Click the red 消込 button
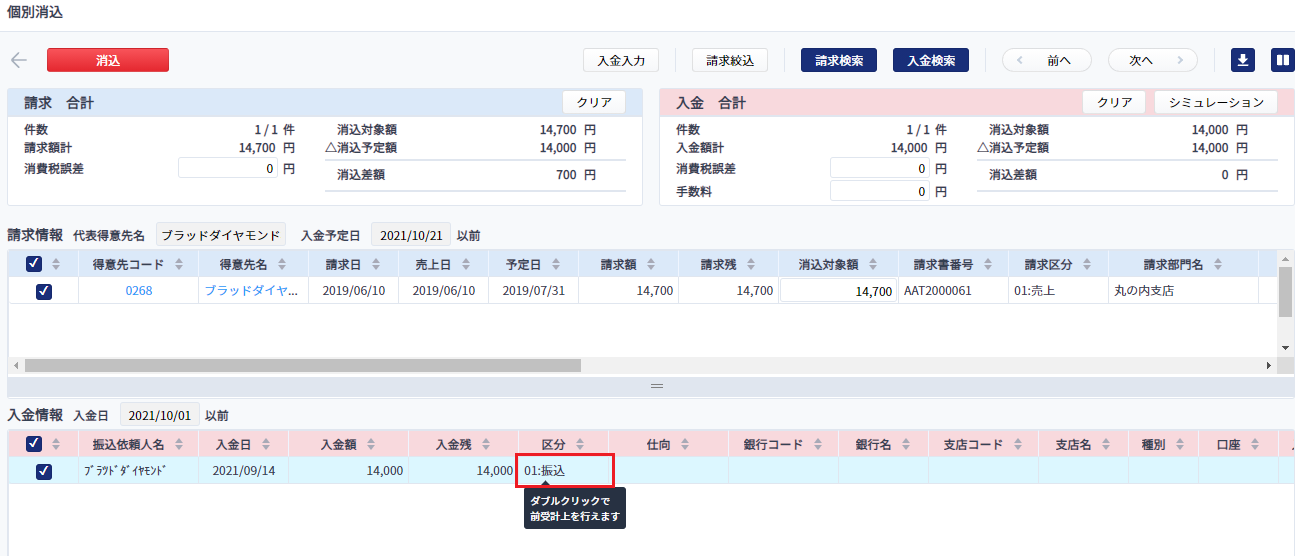Screen dimensions: 1295x556 (108, 60)
